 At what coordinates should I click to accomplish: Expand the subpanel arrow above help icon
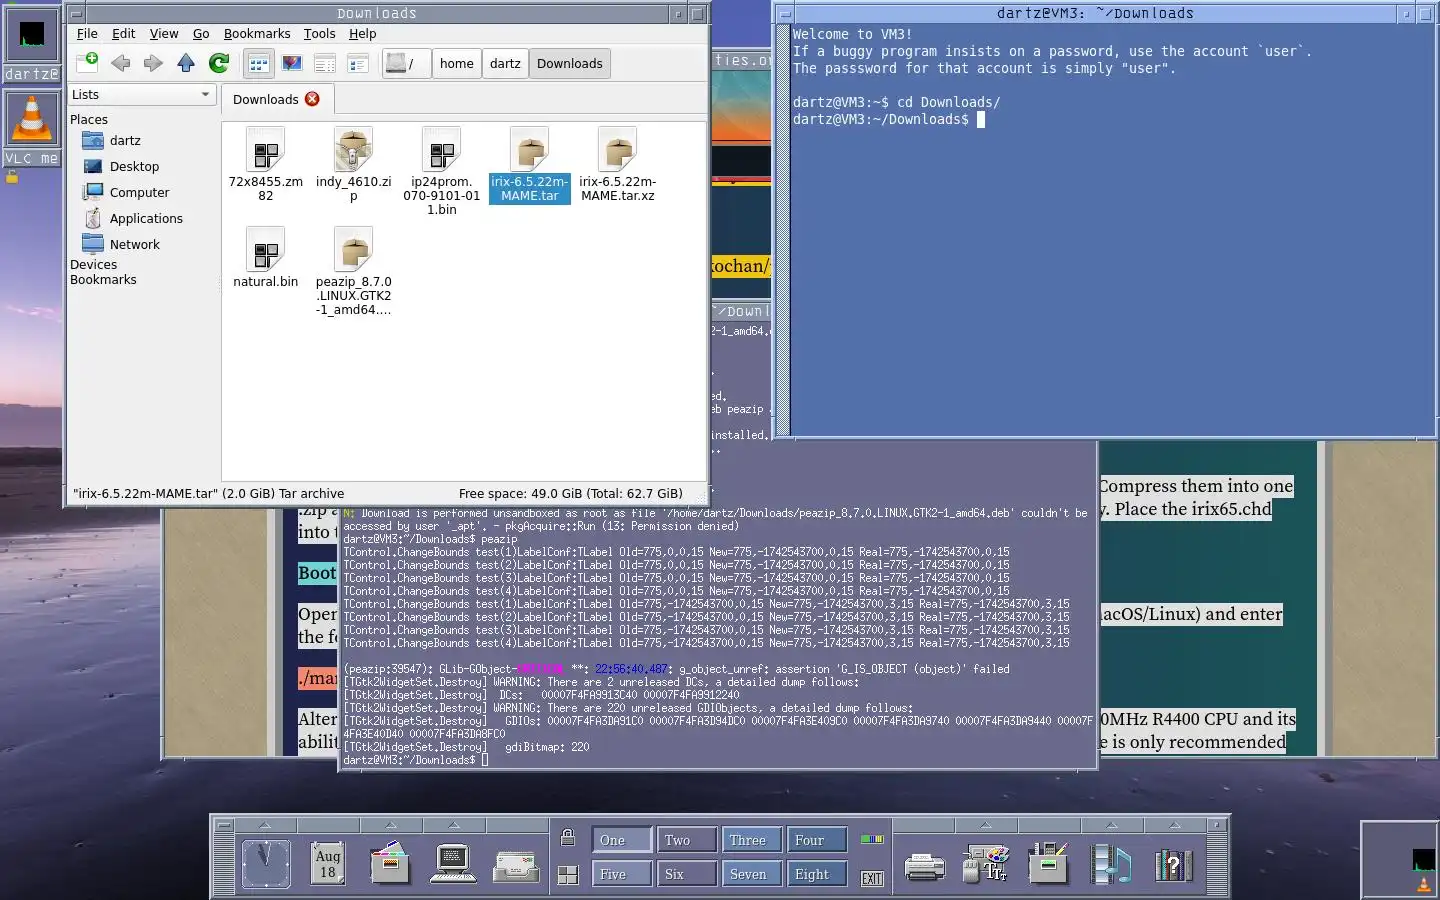pos(1175,825)
